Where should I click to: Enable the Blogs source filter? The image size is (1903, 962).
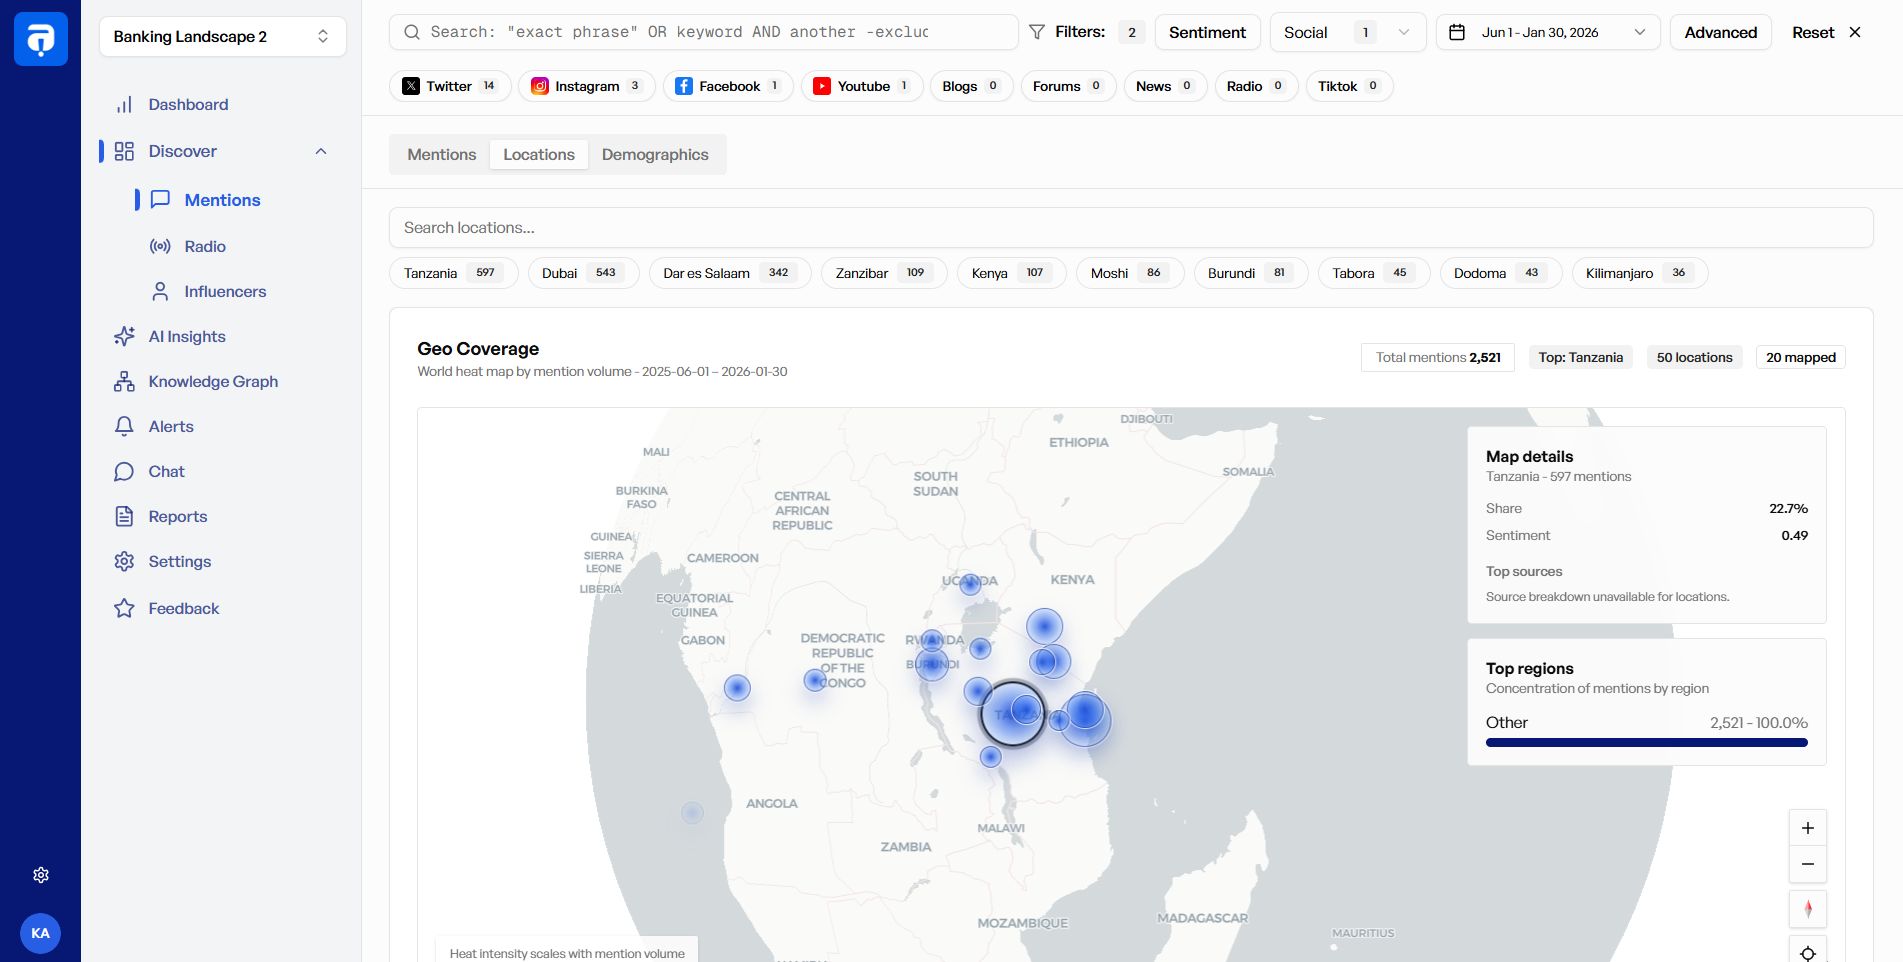tap(969, 86)
